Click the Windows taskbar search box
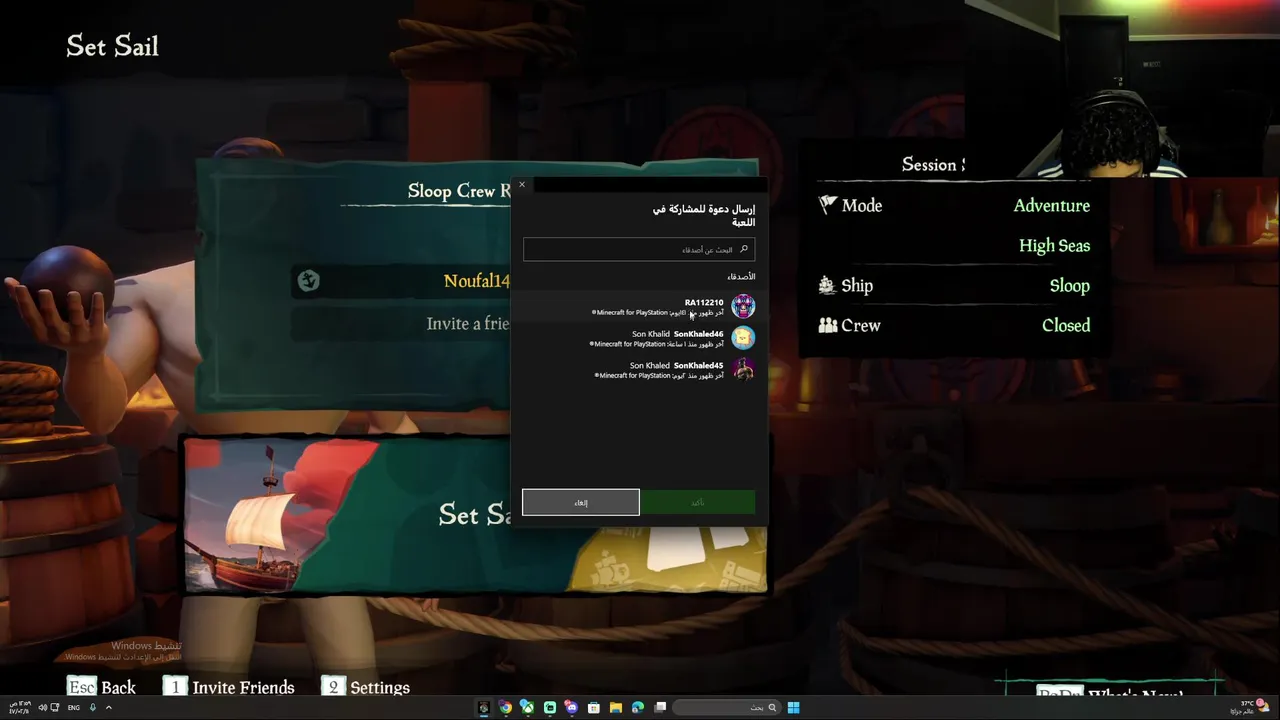 pos(727,708)
